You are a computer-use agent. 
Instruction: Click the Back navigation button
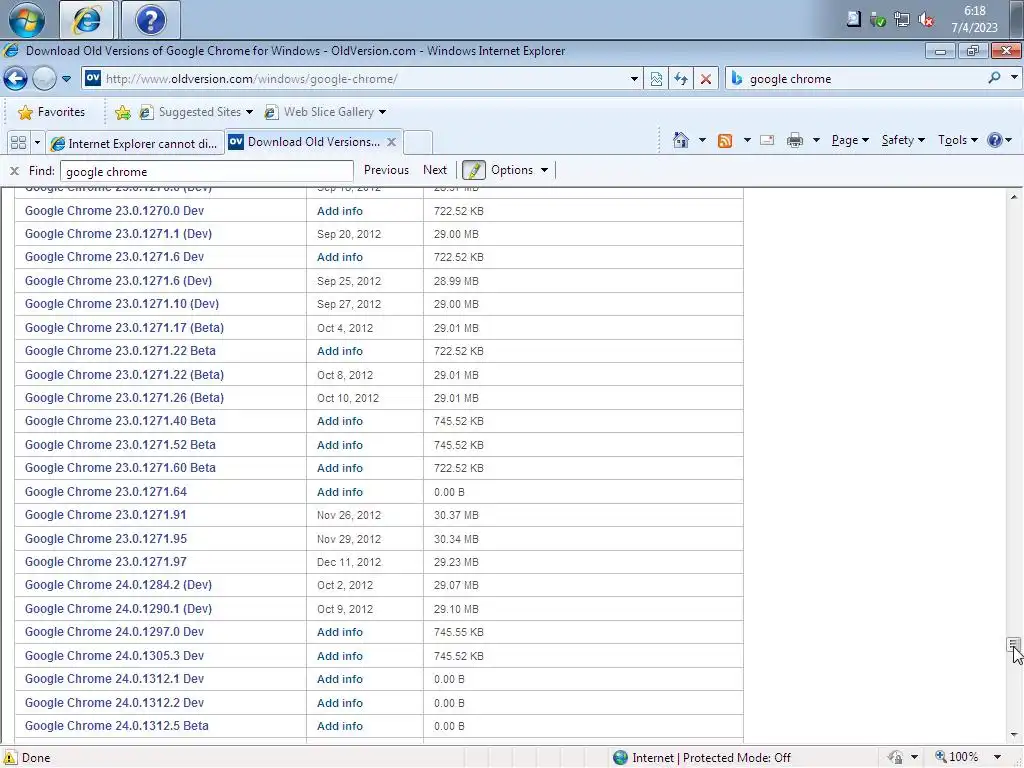coord(15,79)
